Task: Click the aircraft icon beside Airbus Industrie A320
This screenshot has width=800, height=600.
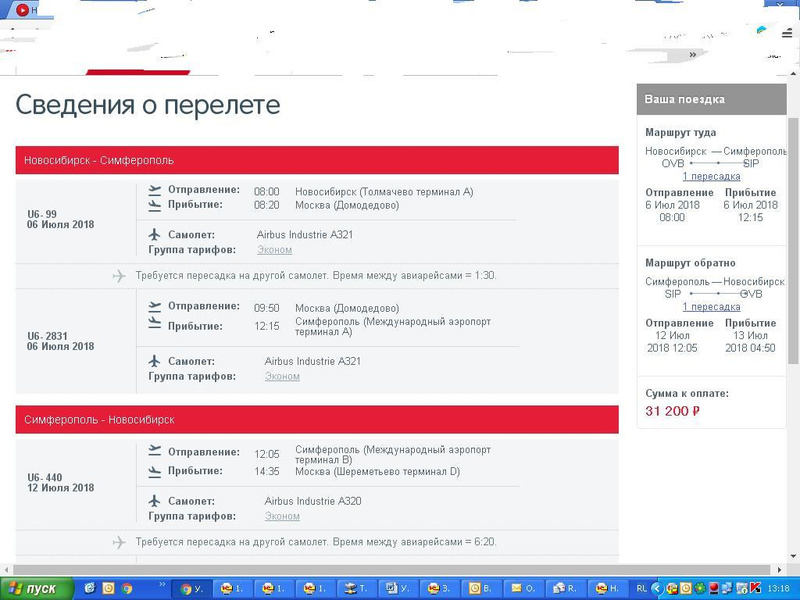Action: [x=154, y=501]
